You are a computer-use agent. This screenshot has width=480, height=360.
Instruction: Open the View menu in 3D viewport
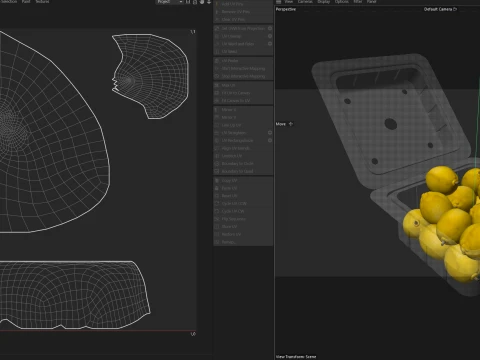(289, 2)
